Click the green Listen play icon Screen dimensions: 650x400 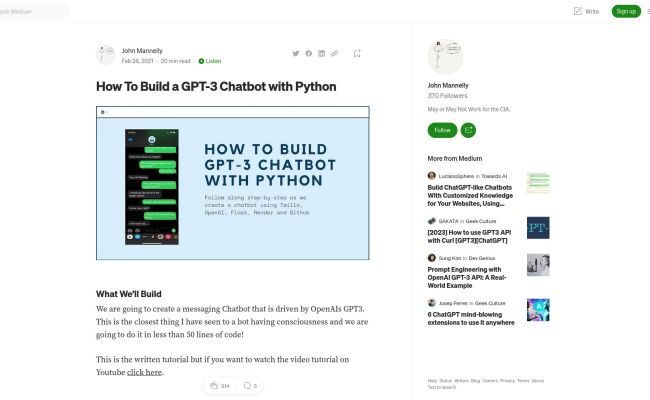coord(201,61)
